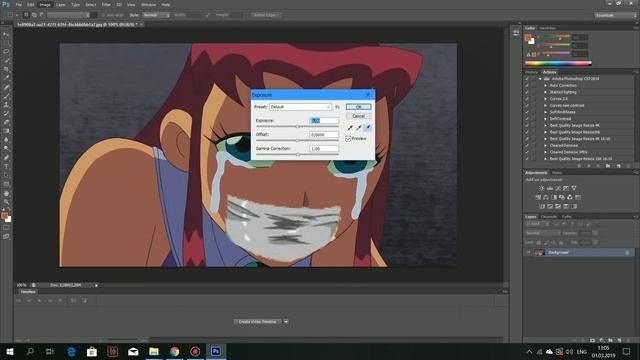This screenshot has height=360, width=640.
Task: Open the File menu
Action: 18,4
